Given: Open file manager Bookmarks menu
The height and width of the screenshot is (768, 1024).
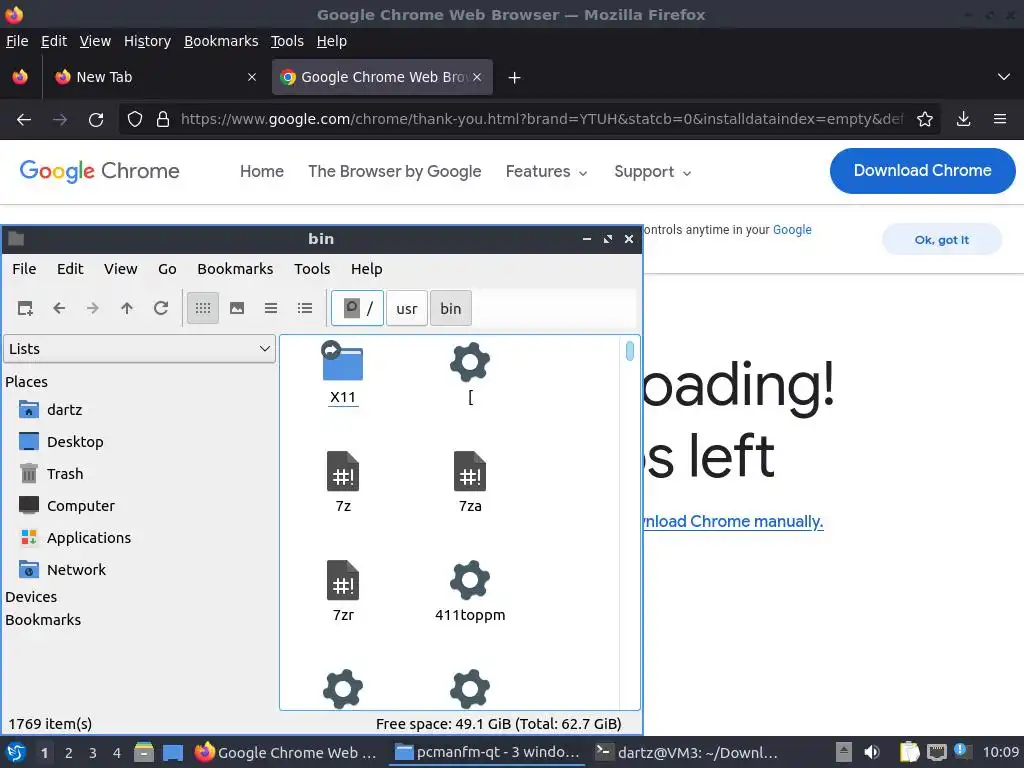Looking at the screenshot, I should pyautogui.click(x=235, y=269).
